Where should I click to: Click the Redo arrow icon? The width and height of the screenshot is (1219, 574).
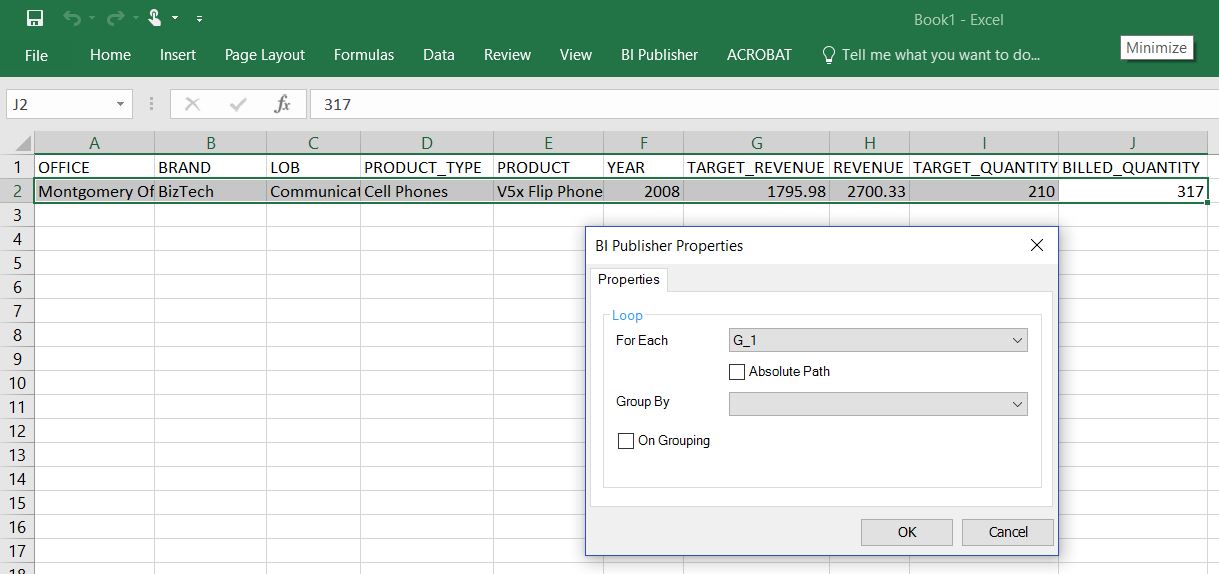(113, 18)
